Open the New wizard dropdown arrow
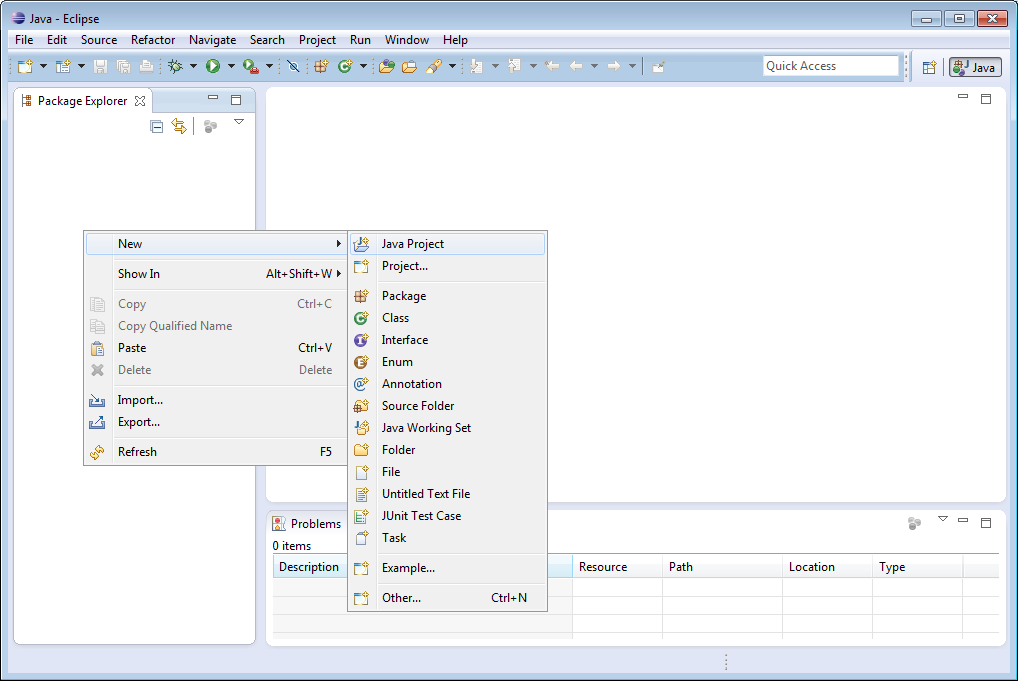 point(43,66)
